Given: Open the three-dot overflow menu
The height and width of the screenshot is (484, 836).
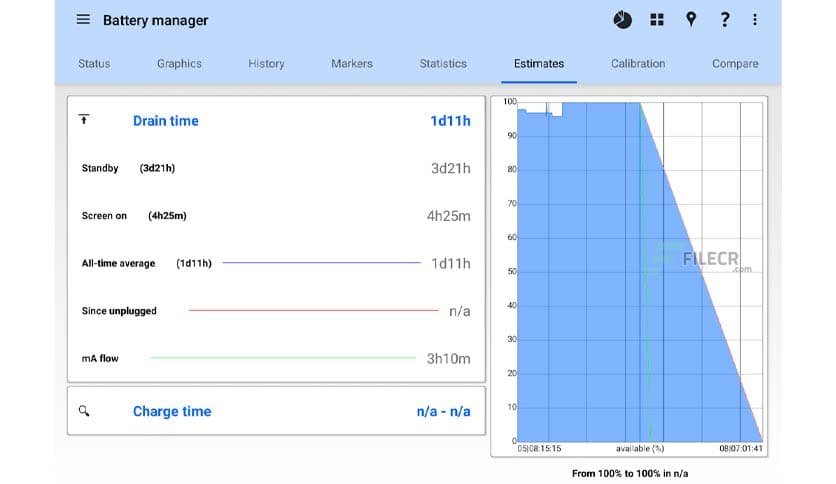Looking at the screenshot, I should pos(755,20).
